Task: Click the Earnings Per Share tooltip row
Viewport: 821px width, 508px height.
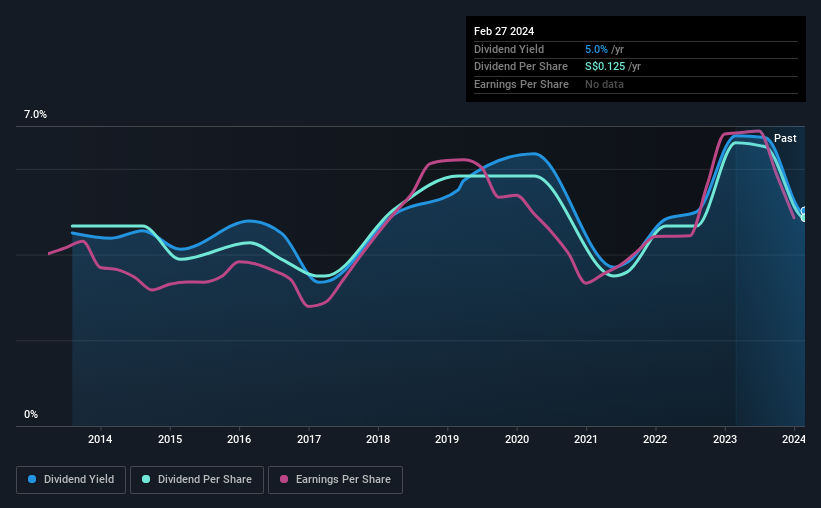Action: point(636,84)
